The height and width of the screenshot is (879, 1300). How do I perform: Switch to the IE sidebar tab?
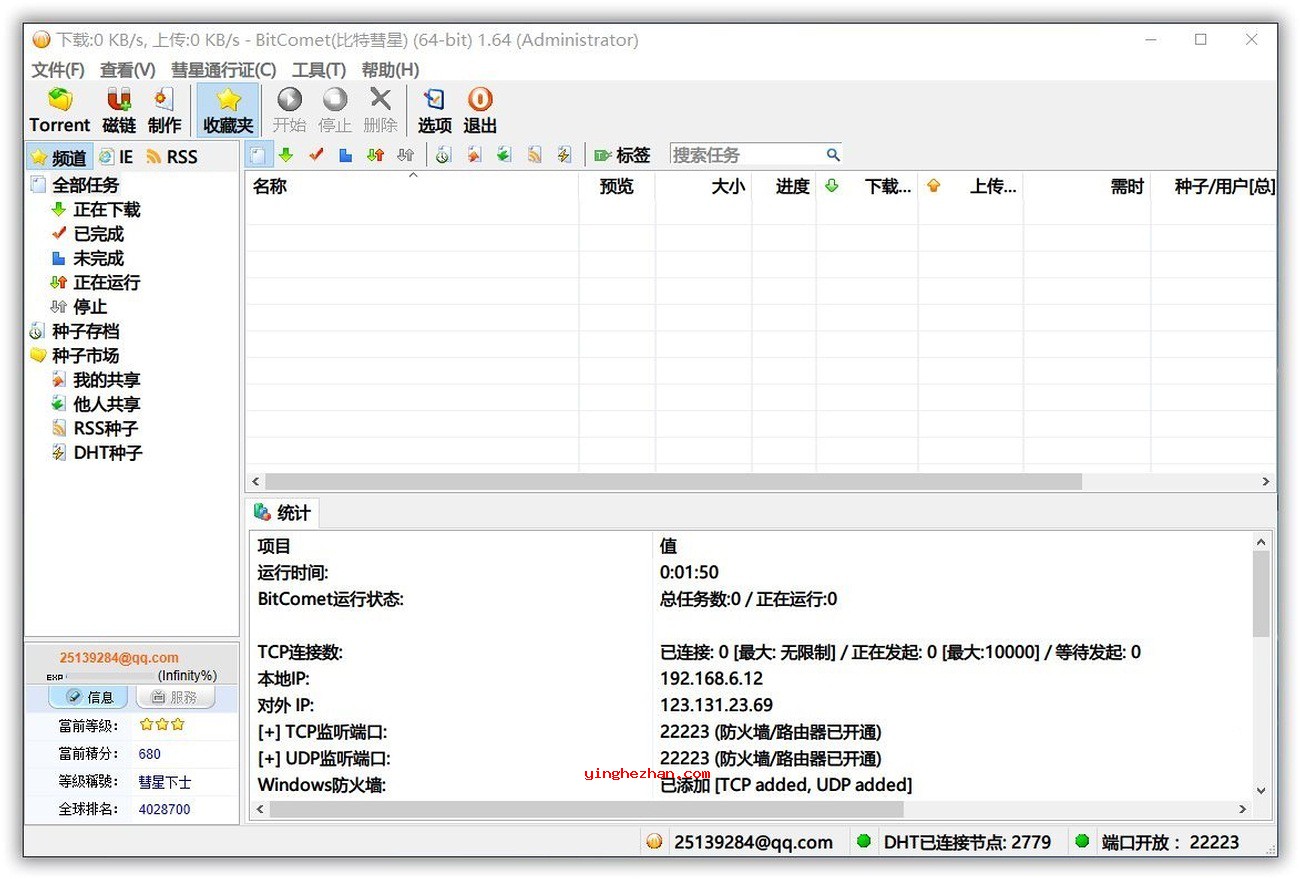[x=116, y=157]
